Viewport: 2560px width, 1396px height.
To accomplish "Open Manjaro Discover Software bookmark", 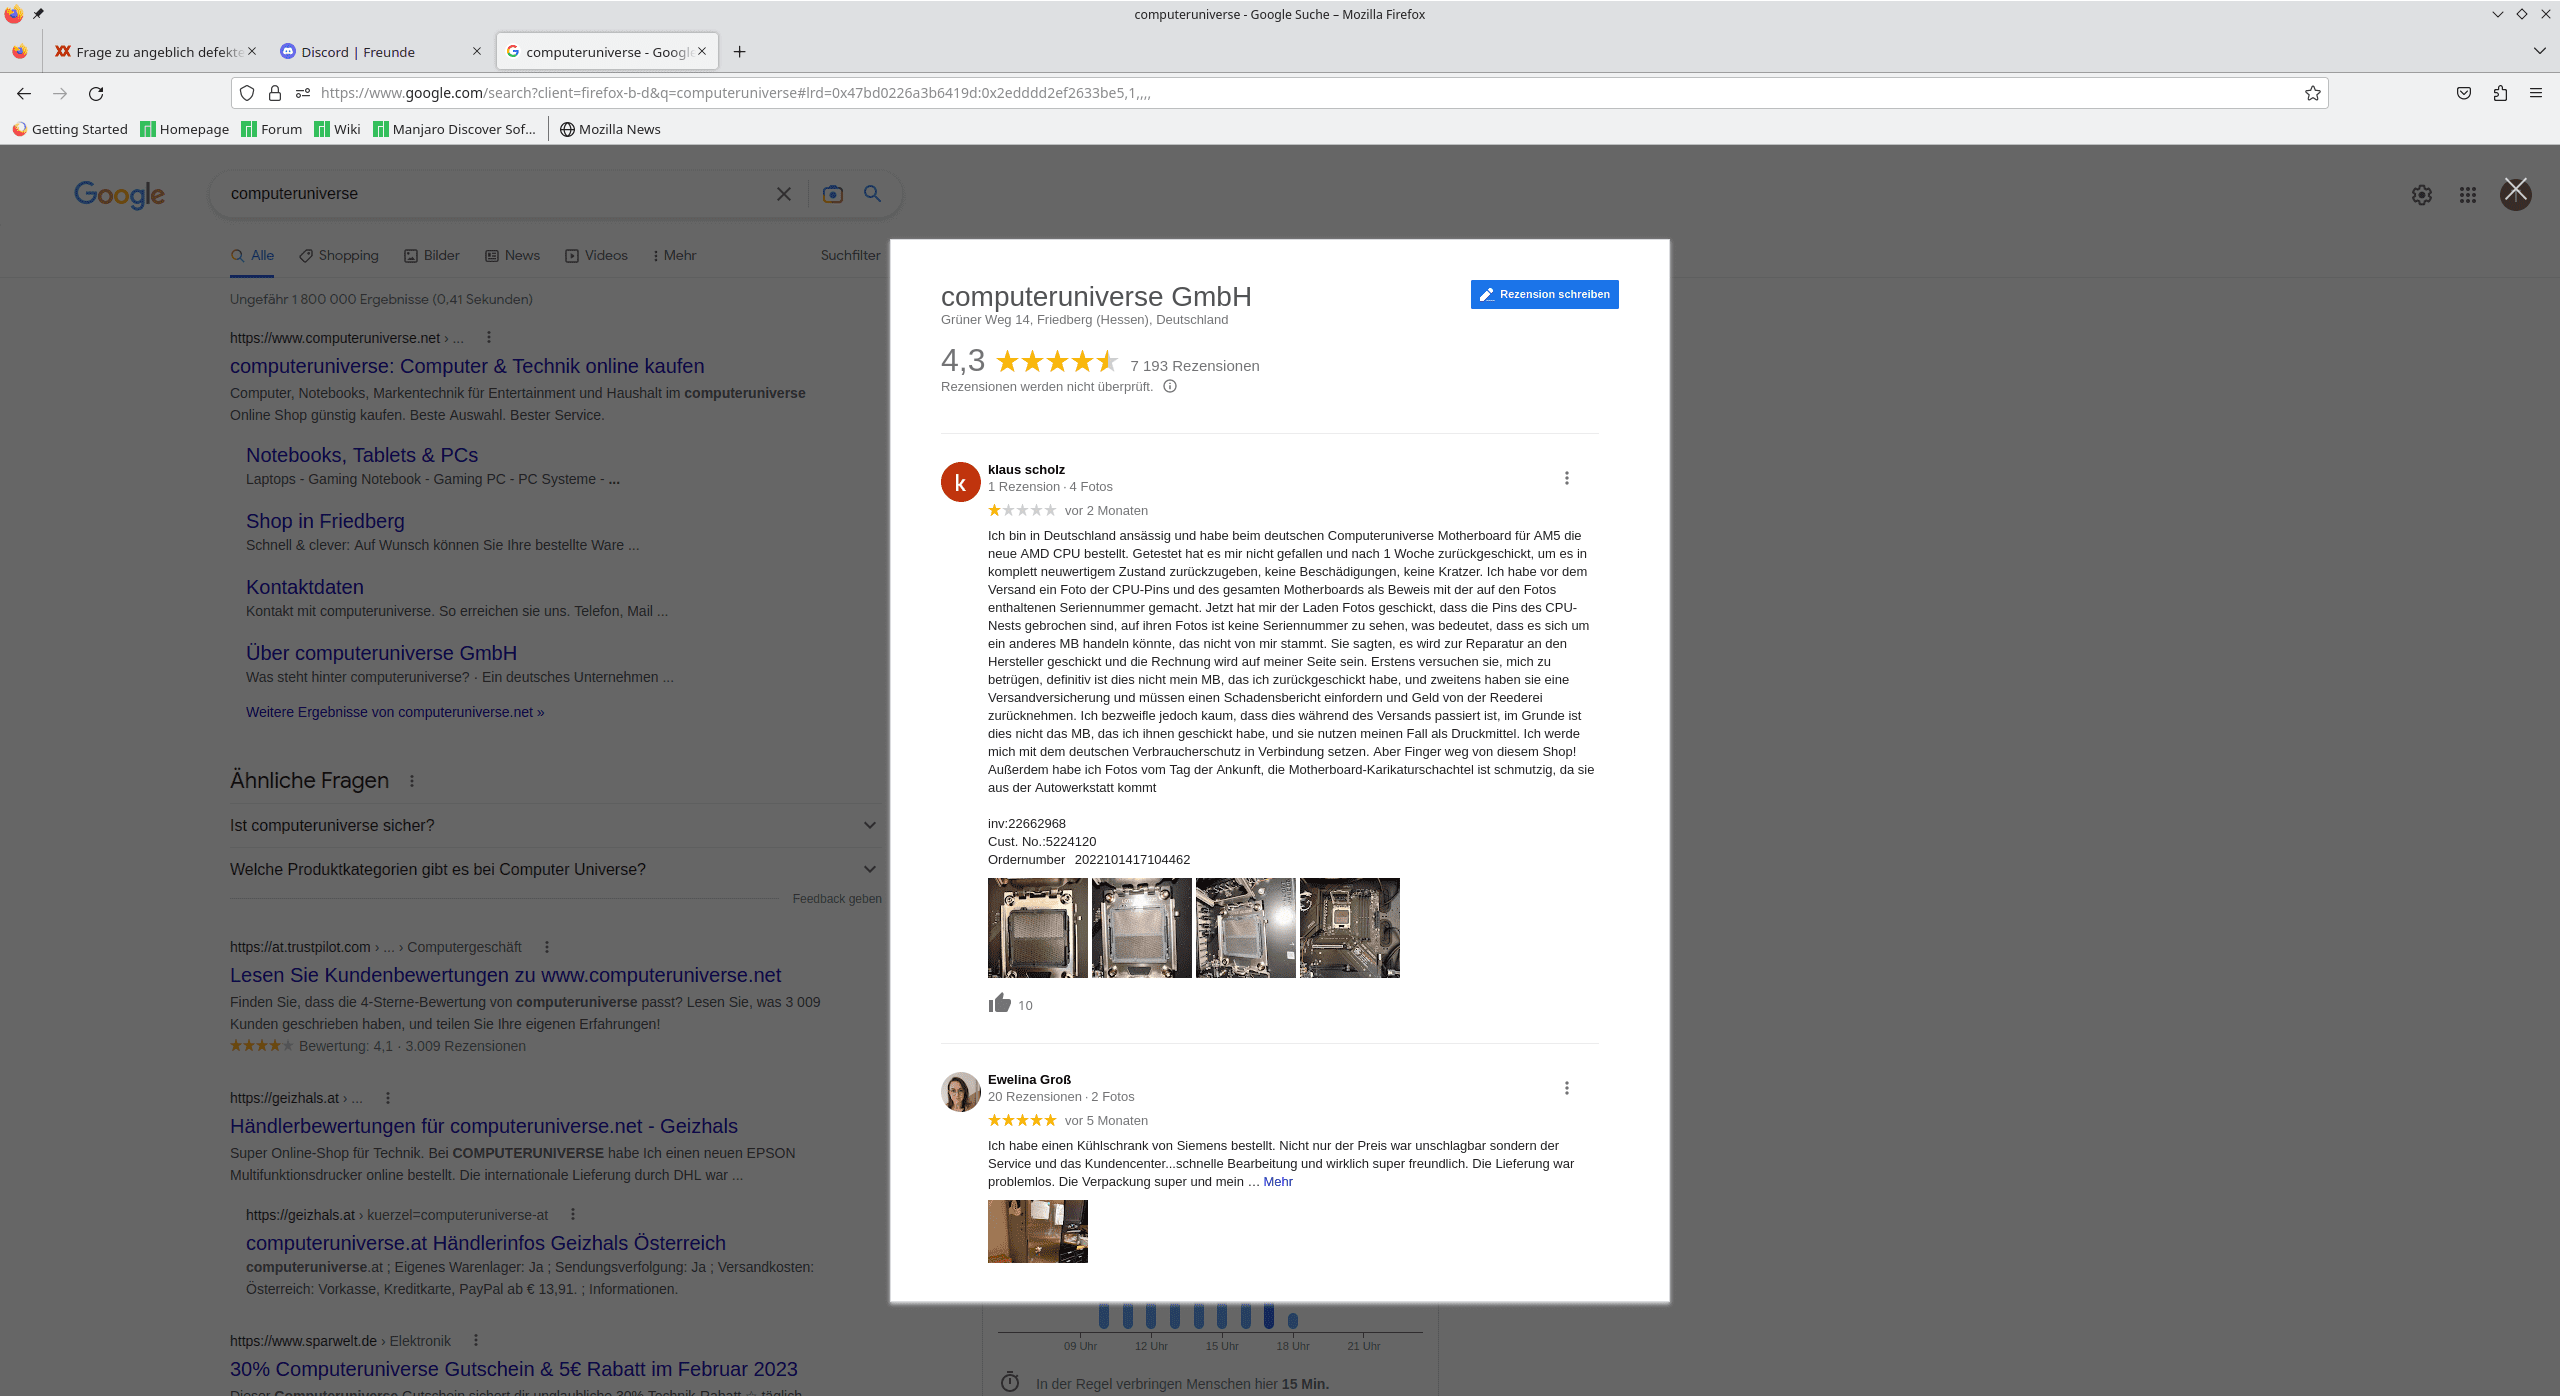I will coord(455,129).
